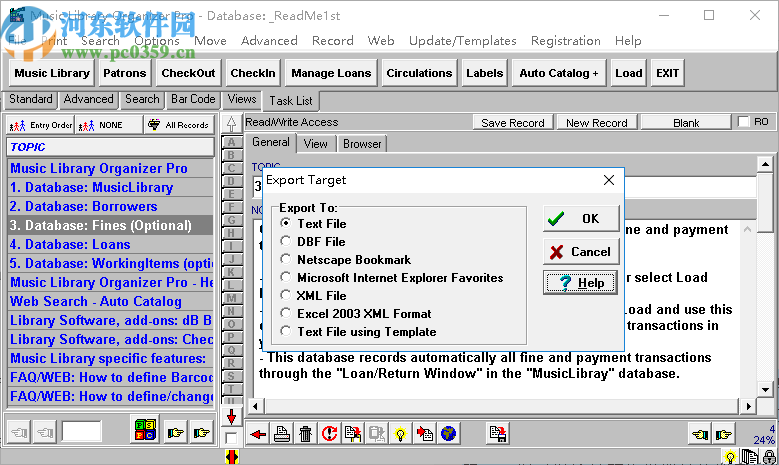Open the Record menu
The image size is (779, 465).
point(332,41)
